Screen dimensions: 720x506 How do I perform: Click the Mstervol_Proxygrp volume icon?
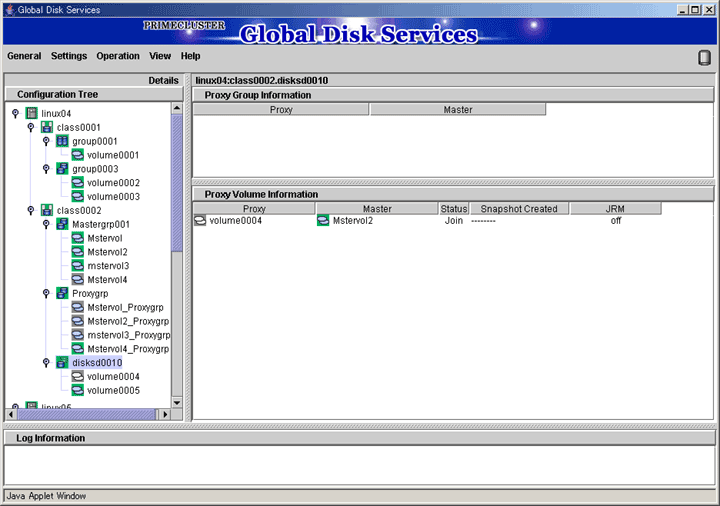point(78,307)
